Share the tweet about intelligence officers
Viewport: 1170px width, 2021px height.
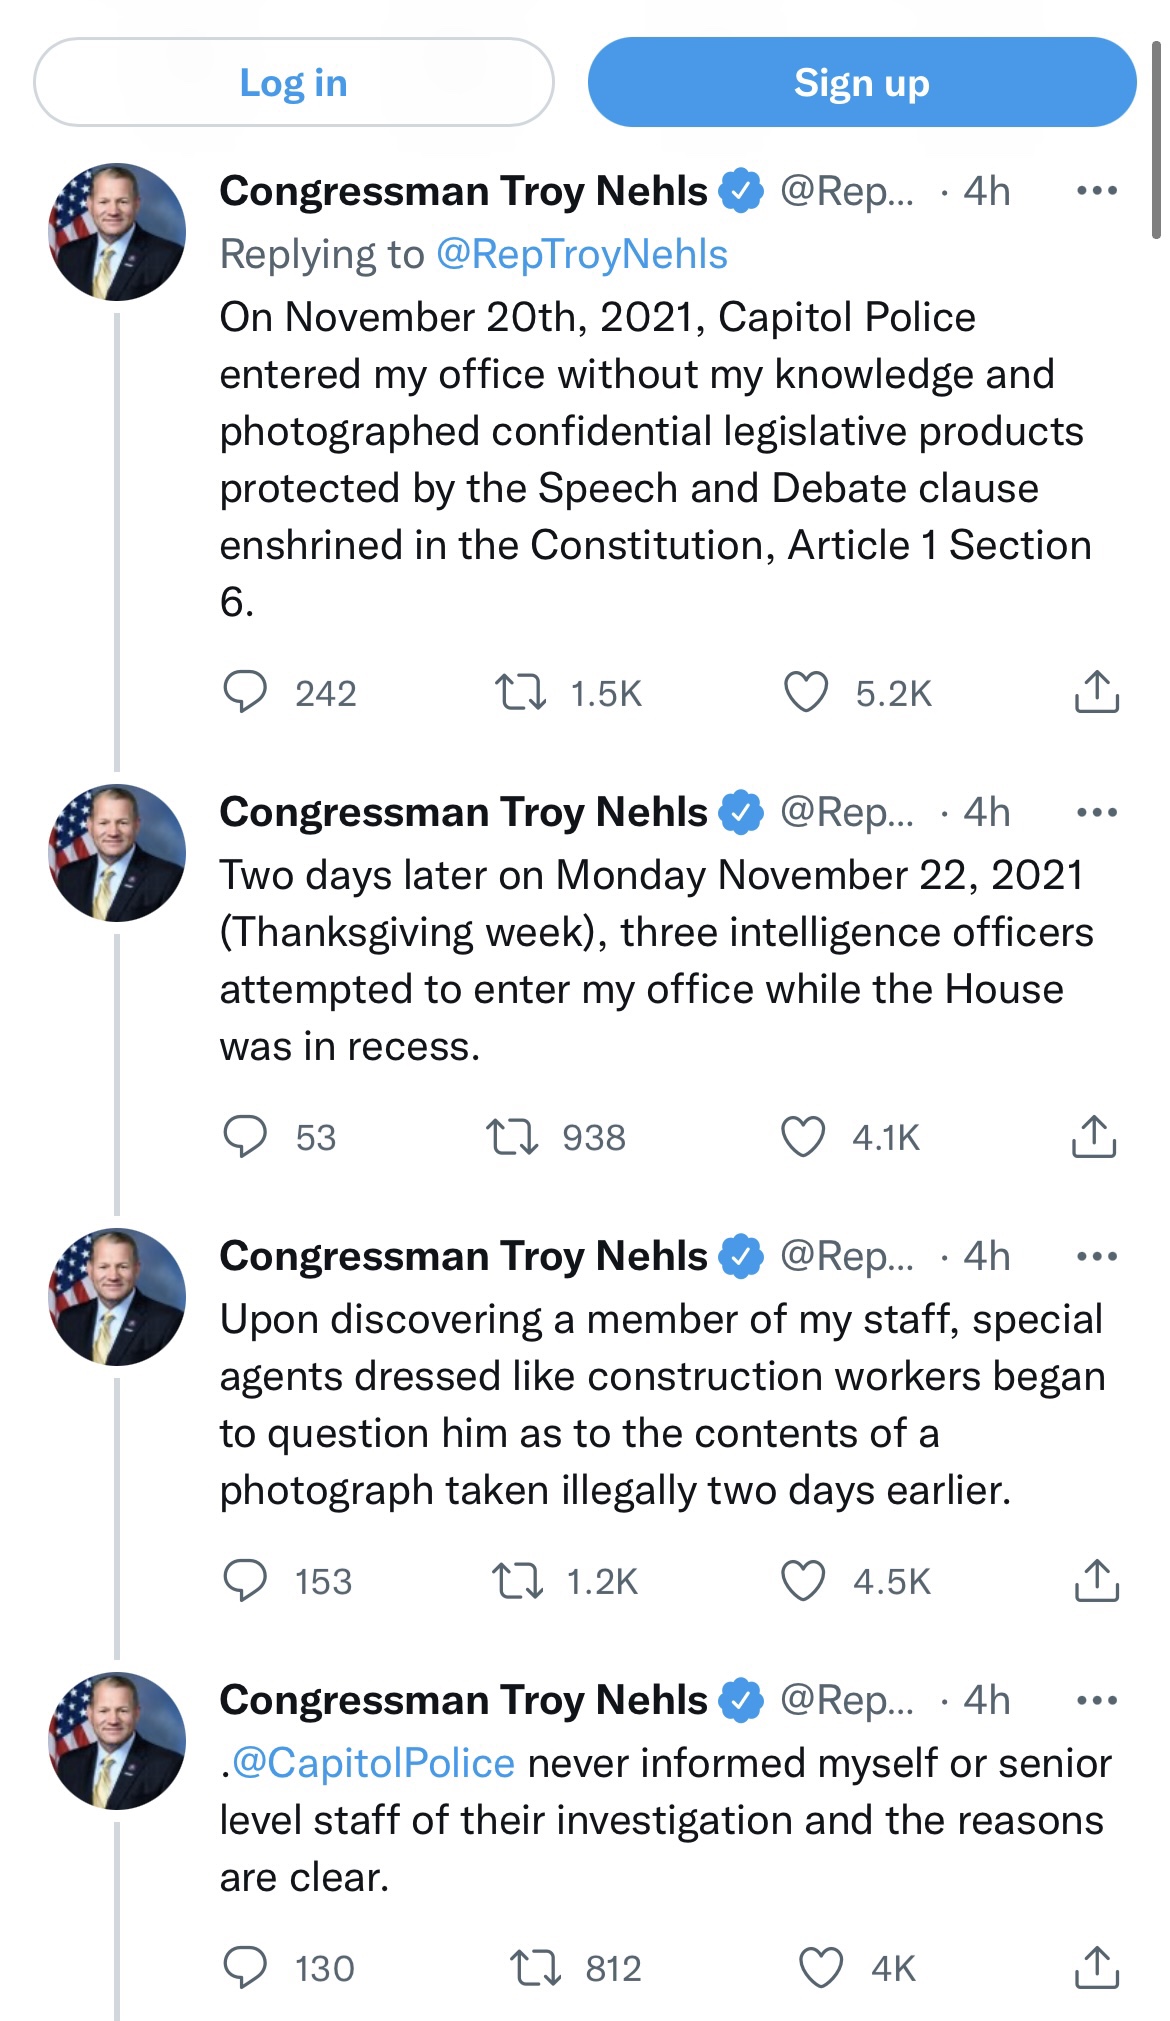tap(1094, 1137)
